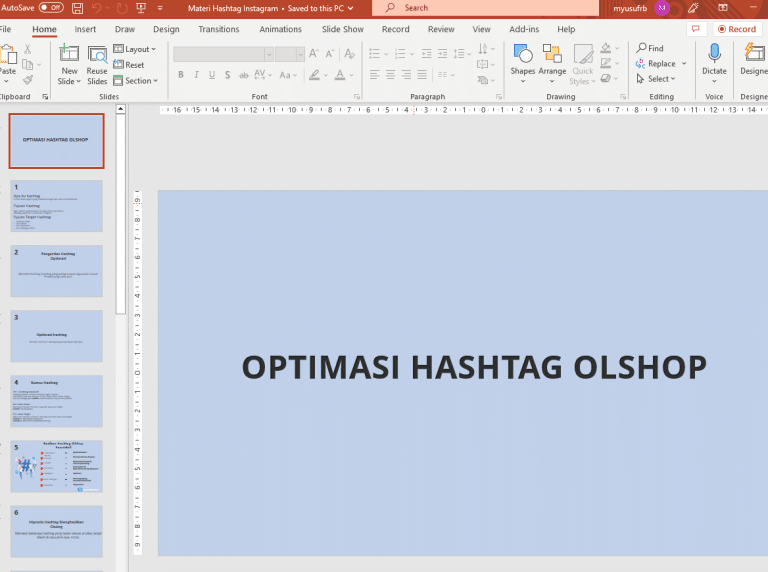Viewport: 768px width, 572px height.
Task: Start presentation from beginning icon
Action: (x=140, y=7)
